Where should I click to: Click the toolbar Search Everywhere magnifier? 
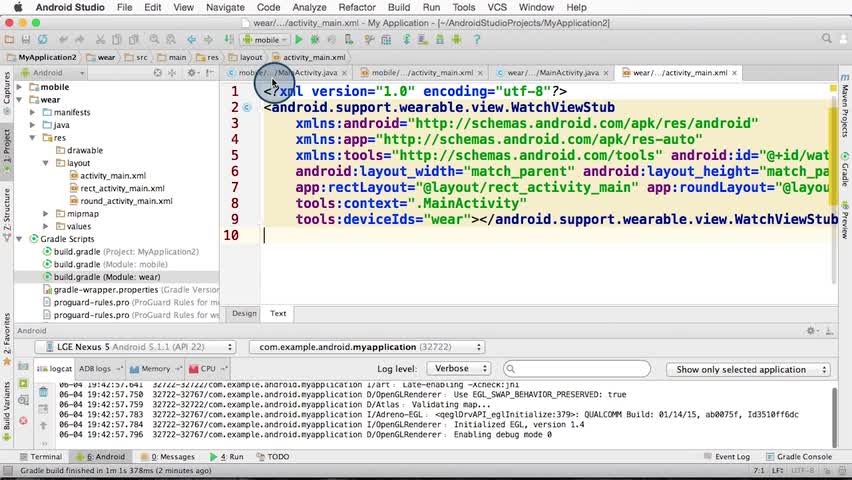826,39
